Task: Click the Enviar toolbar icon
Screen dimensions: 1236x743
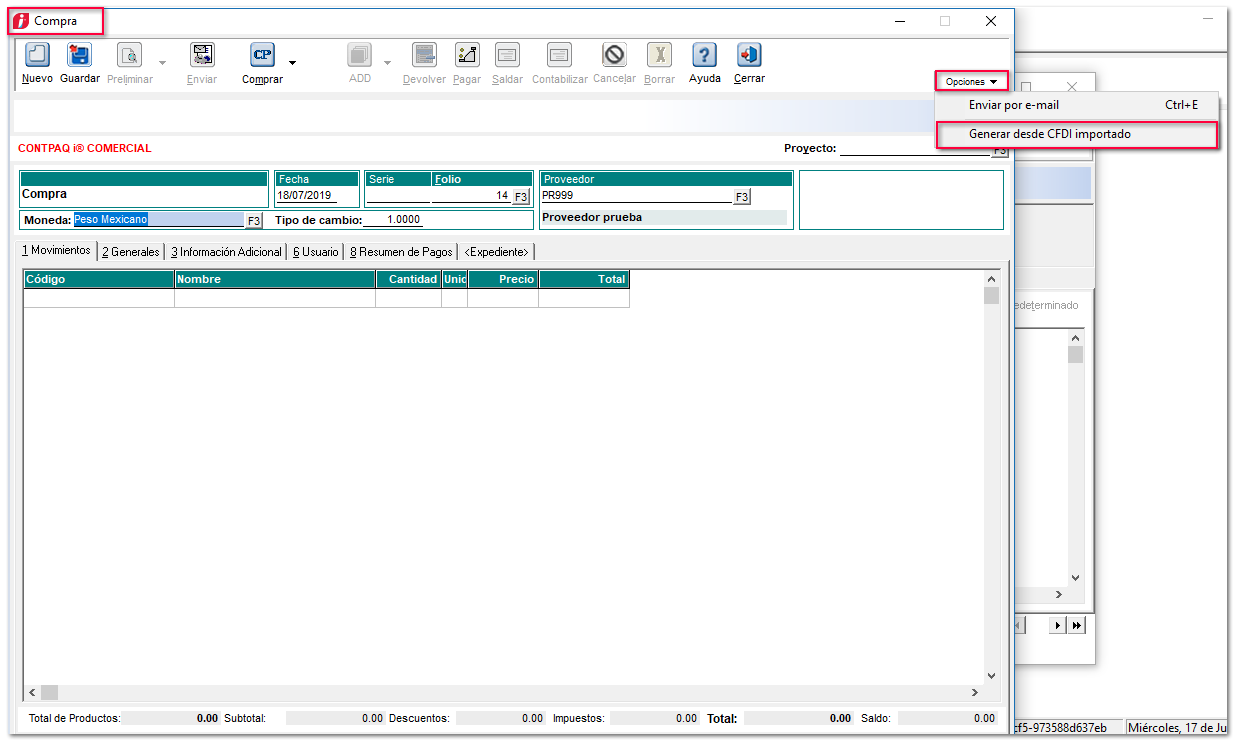Action: 202,55
